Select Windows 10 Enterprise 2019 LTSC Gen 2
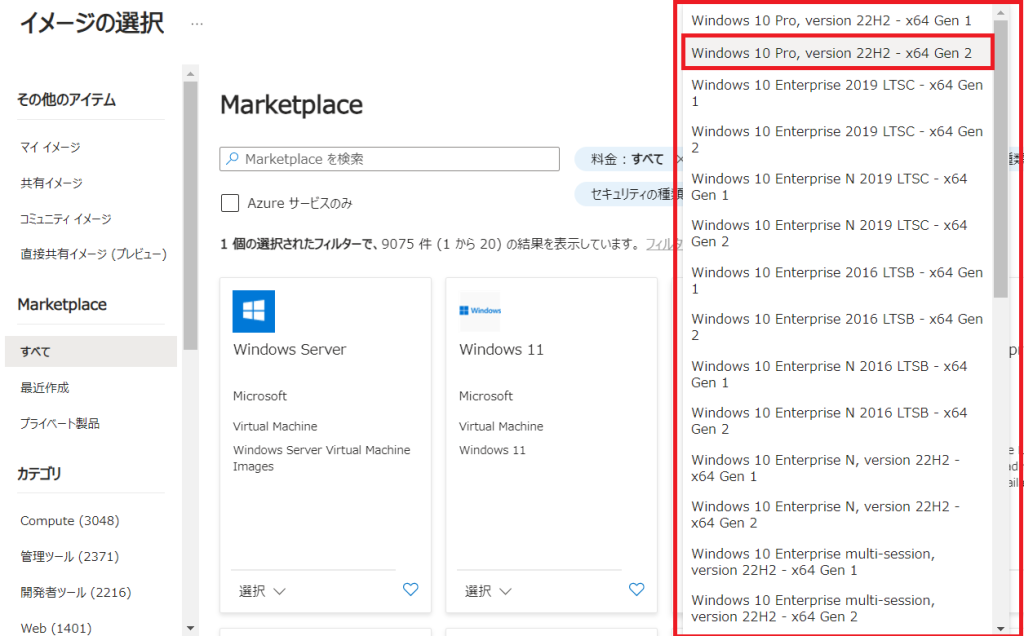Image resolution: width=1024 pixels, height=636 pixels. click(x=837, y=140)
